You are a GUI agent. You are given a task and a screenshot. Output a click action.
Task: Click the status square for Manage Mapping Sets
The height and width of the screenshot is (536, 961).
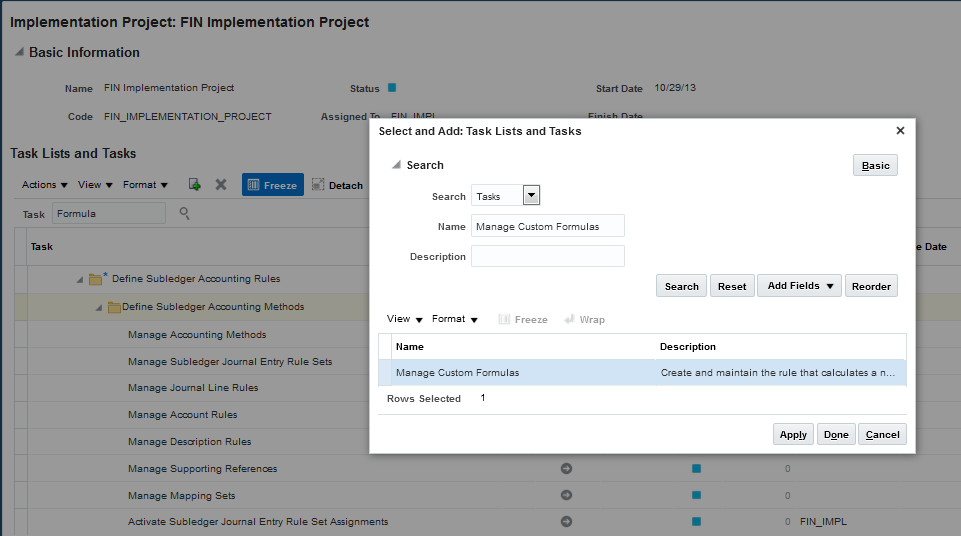pos(696,495)
